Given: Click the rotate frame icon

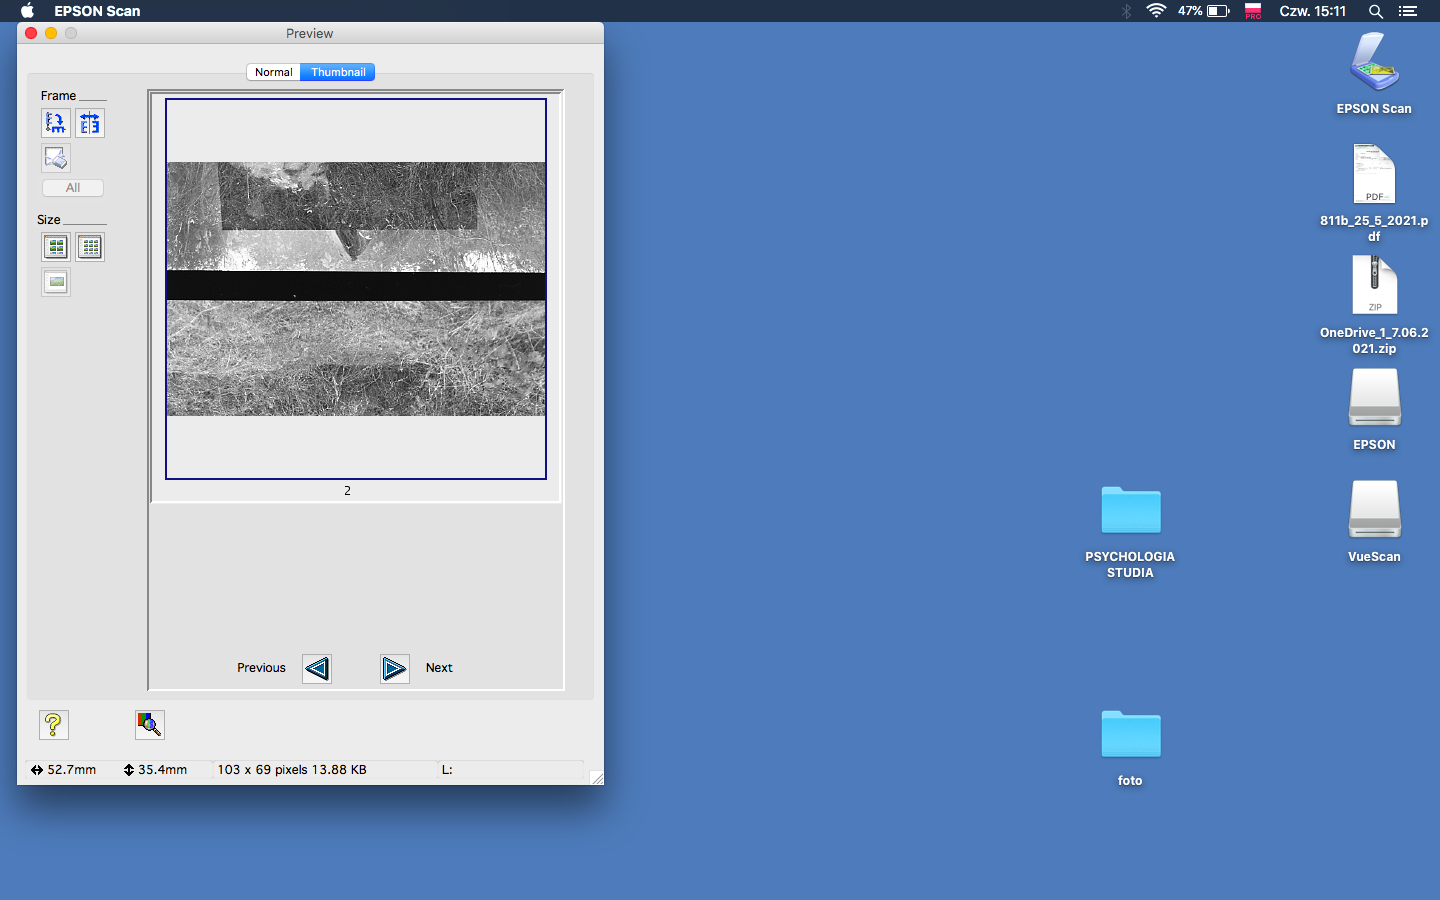Looking at the screenshot, I should point(56,123).
